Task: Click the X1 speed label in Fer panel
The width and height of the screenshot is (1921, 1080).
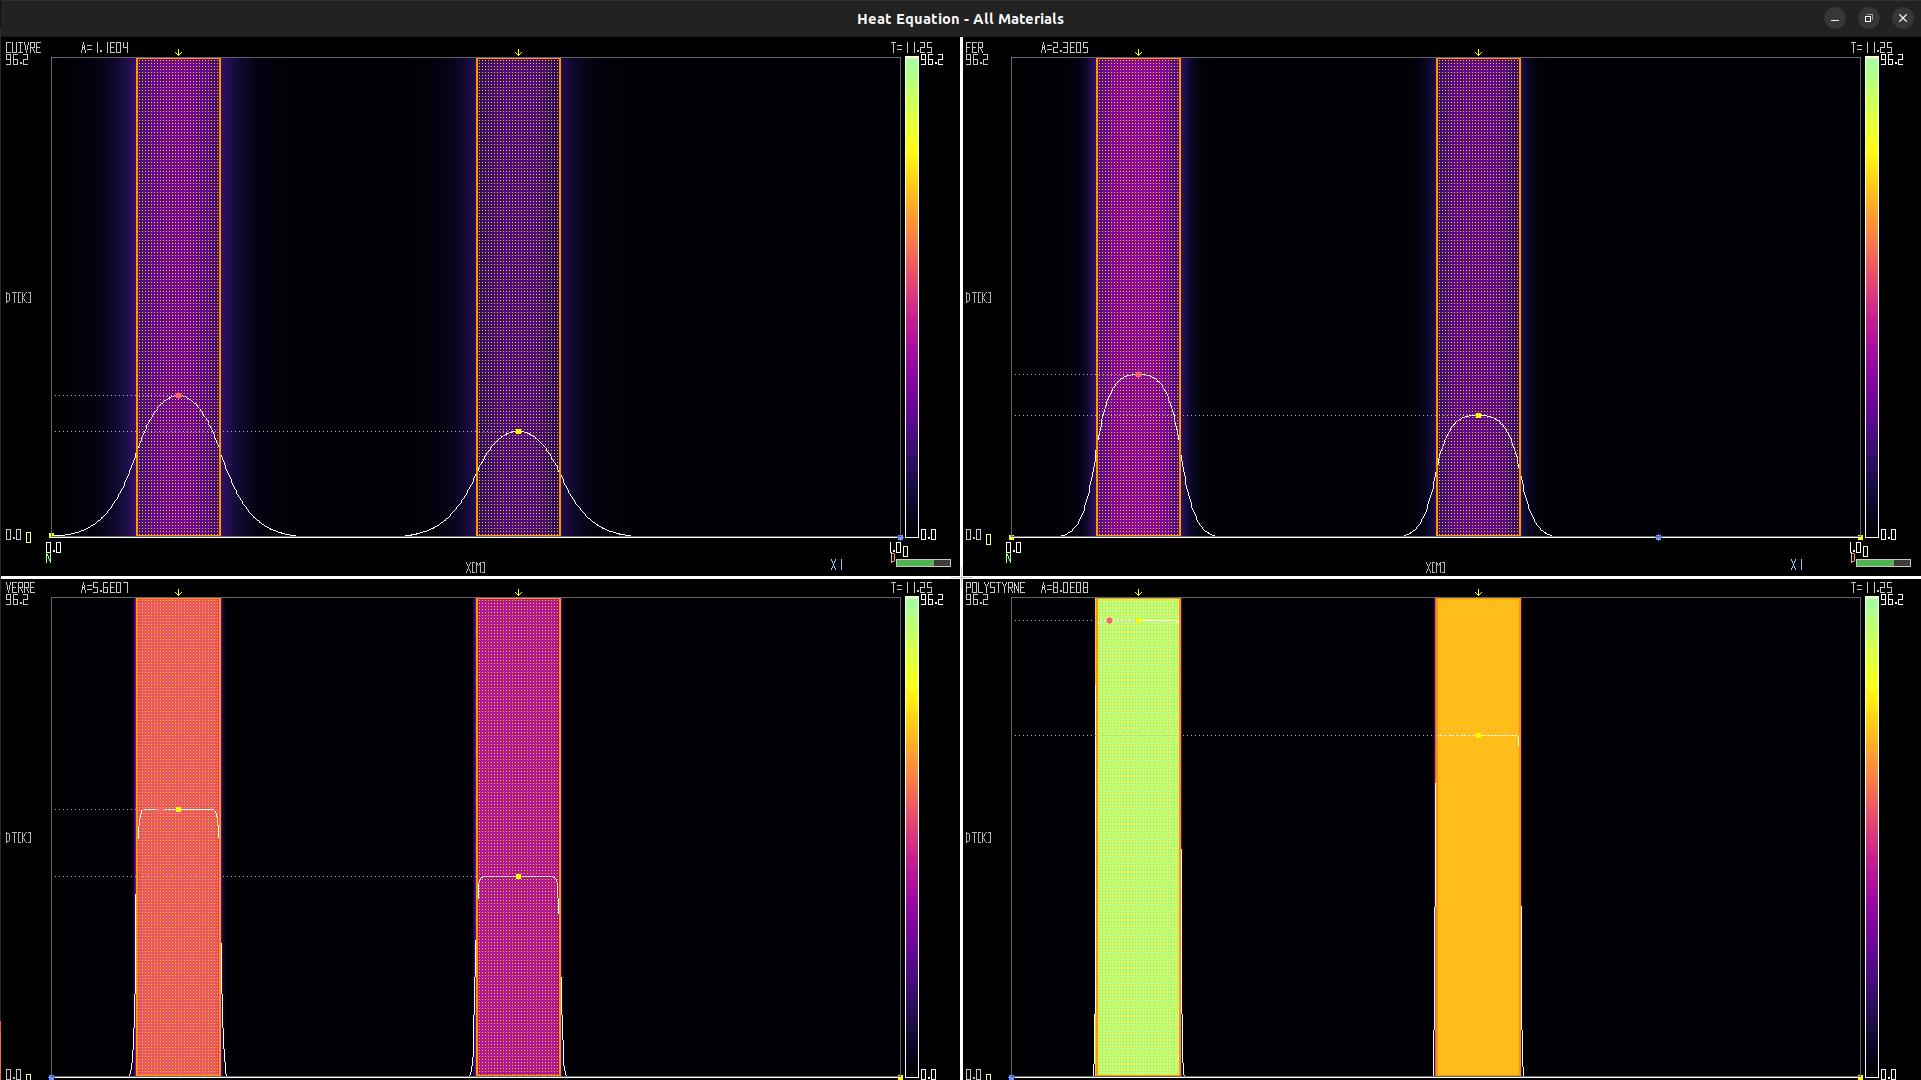Action: pos(1796,565)
